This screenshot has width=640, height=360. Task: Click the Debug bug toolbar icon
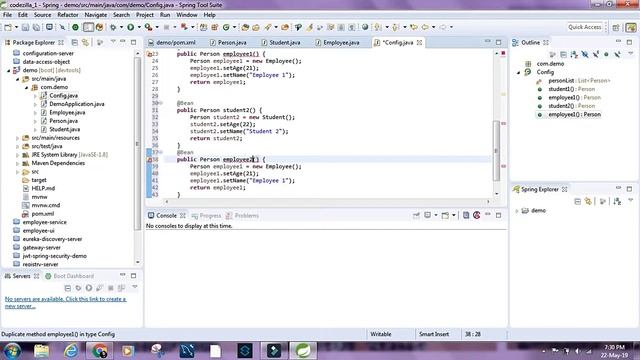[x=113, y=27]
